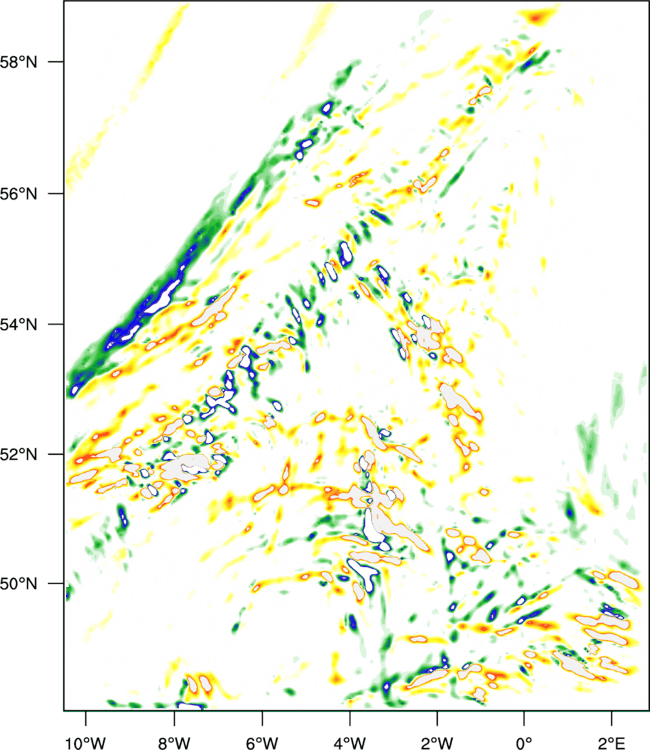Screen dimensions: 650x750
Task: Click the 4°W longitude label
Action: pos(350,742)
